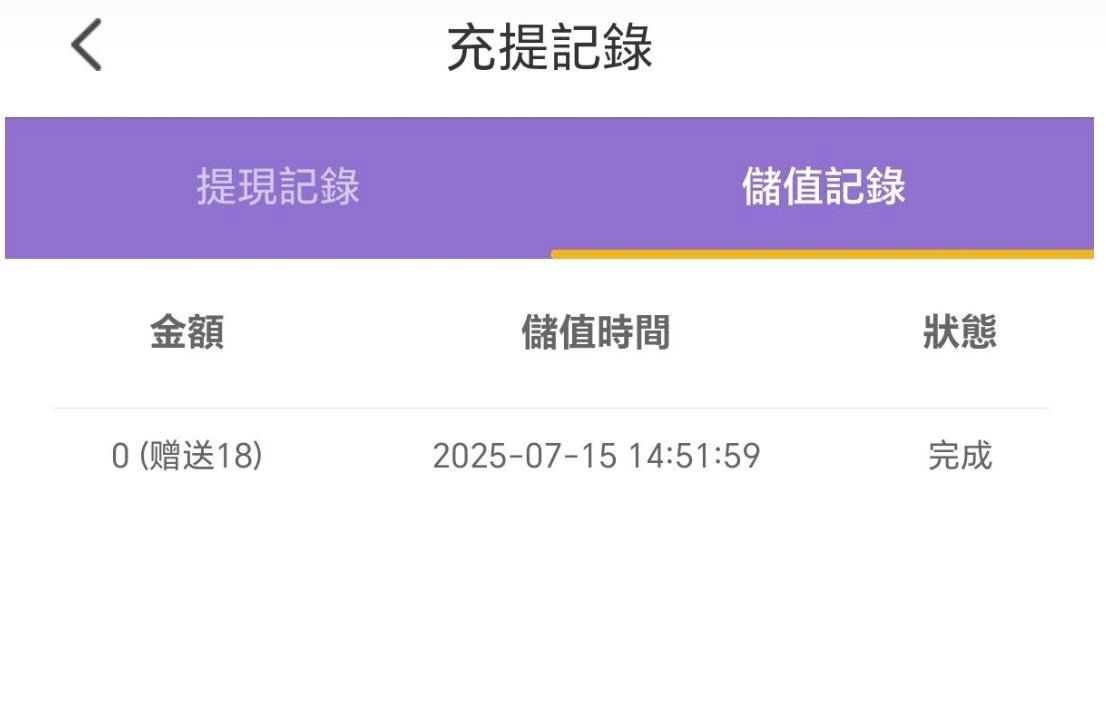Open the 0 (赠送18) amount entry
The height and width of the screenshot is (715, 1106).
click(187, 456)
